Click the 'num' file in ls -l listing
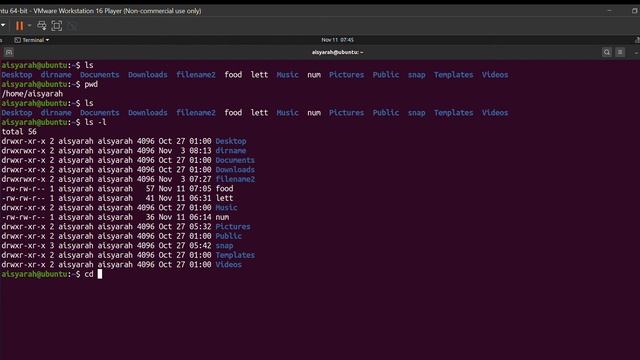 222,217
